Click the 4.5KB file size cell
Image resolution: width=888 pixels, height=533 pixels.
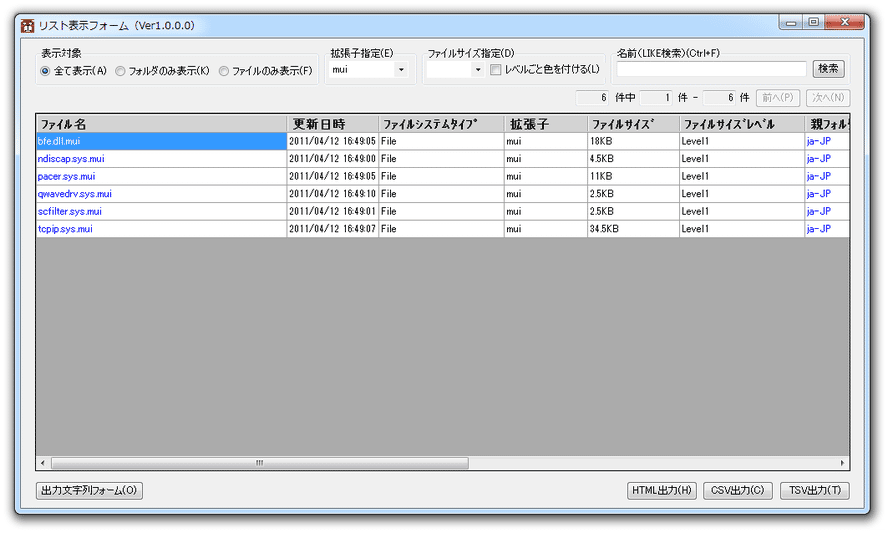[x=633, y=159]
